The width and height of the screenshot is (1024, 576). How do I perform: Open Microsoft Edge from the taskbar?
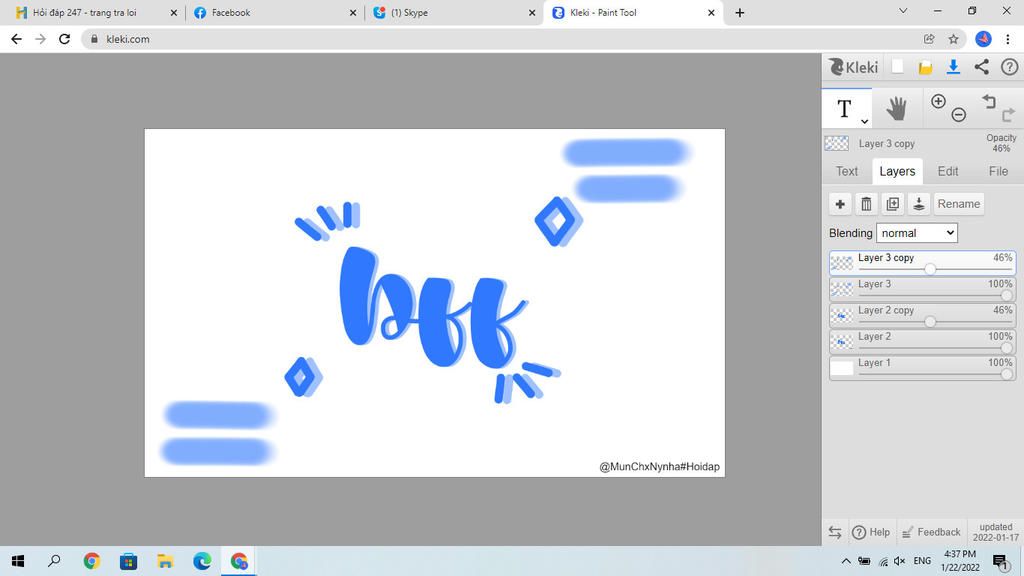coord(202,561)
